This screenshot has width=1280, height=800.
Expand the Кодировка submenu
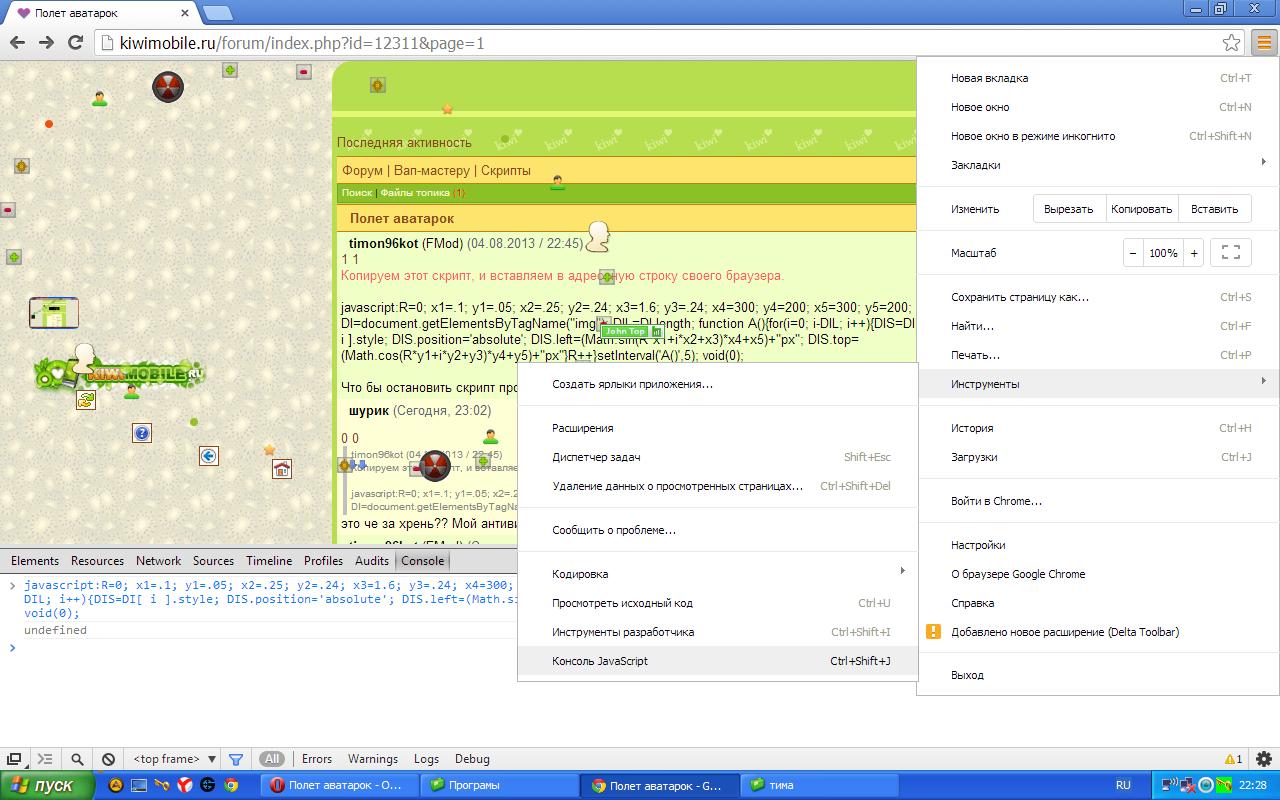click(717, 574)
